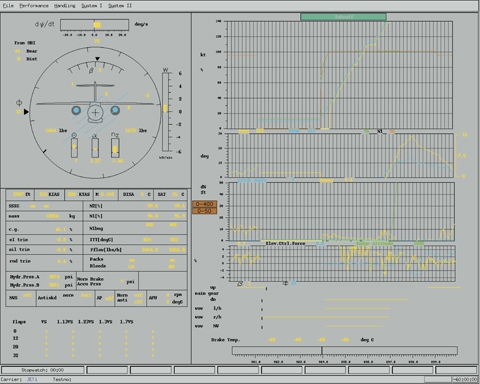
Task: Click the 'SAT' temperature cell
Action: pos(171,194)
